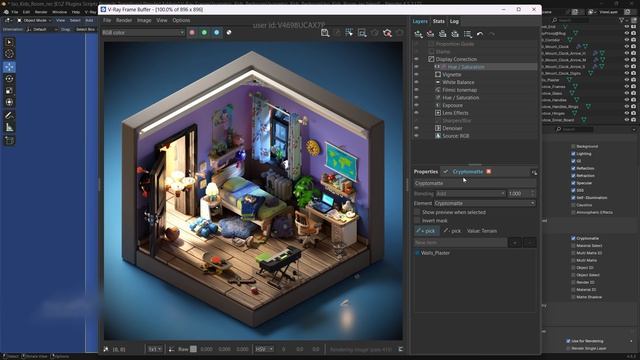Select the Blender cursor tool icon
The width and height of the screenshot is (640, 360).
pyautogui.click(x=9, y=54)
